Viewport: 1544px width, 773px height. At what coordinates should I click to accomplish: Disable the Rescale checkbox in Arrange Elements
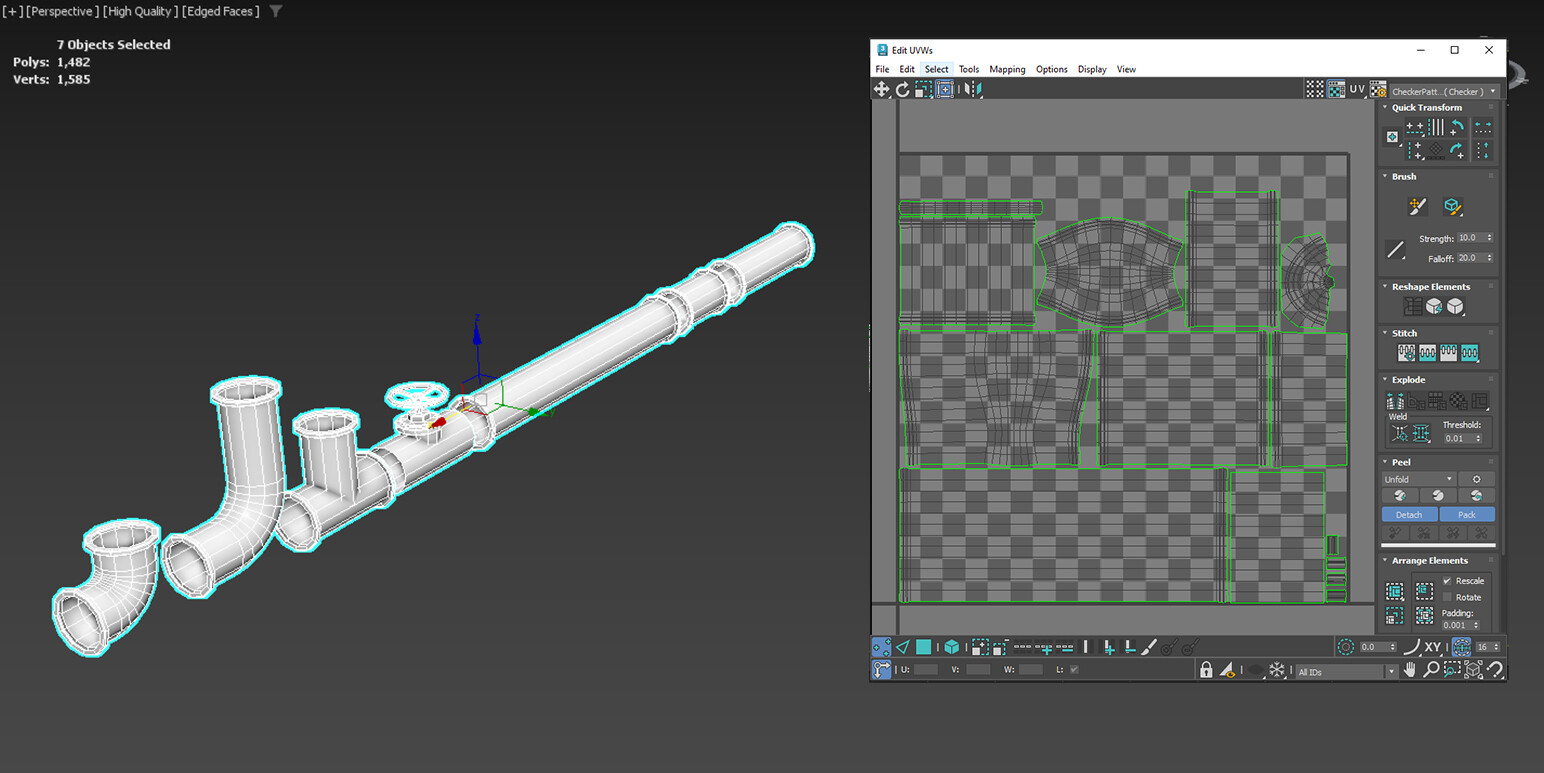click(1446, 581)
